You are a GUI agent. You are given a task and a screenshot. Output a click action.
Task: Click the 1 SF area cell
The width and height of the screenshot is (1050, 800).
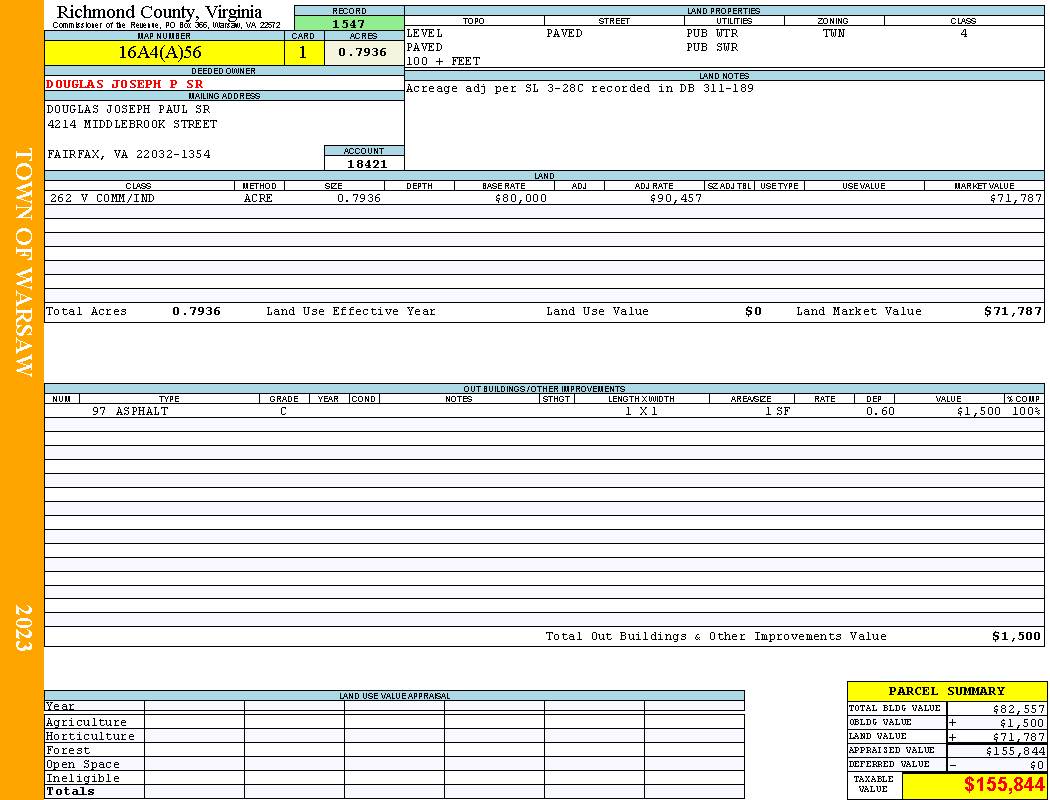pyautogui.click(x=777, y=412)
